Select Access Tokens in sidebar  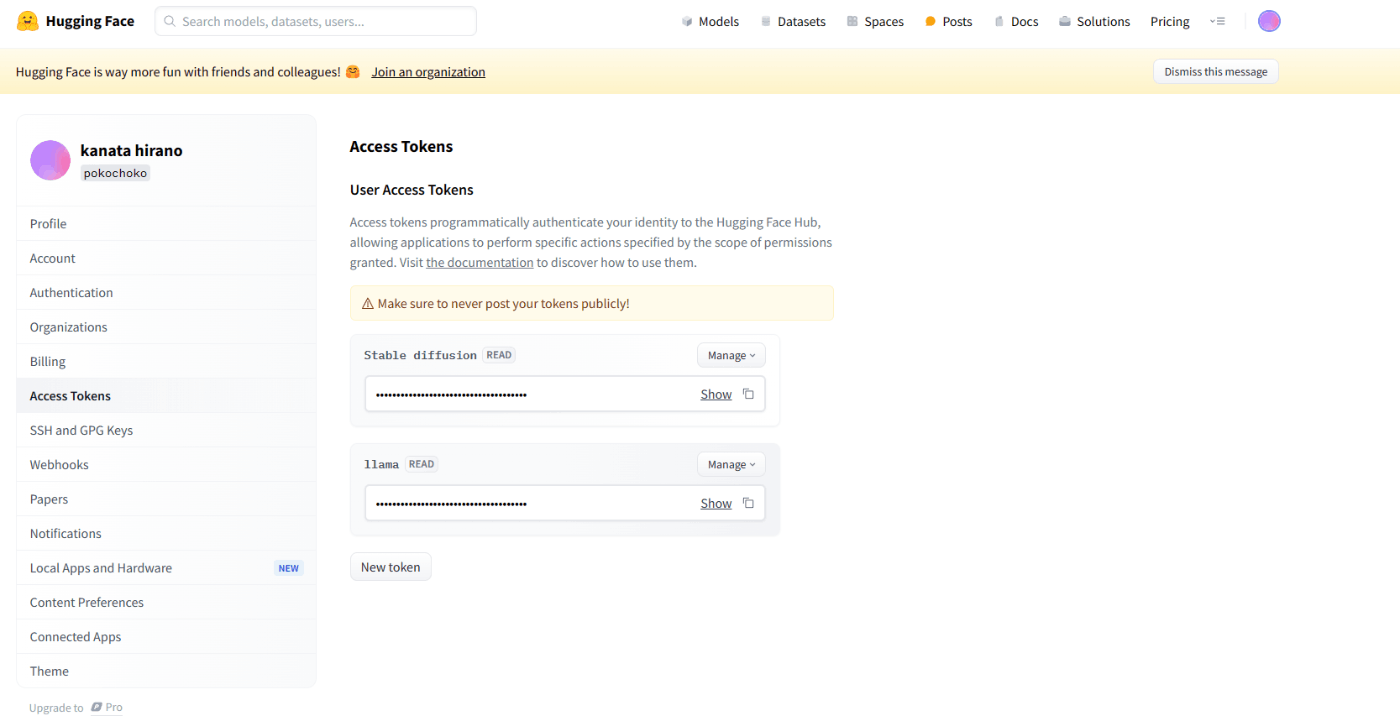[x=166, y=396]
